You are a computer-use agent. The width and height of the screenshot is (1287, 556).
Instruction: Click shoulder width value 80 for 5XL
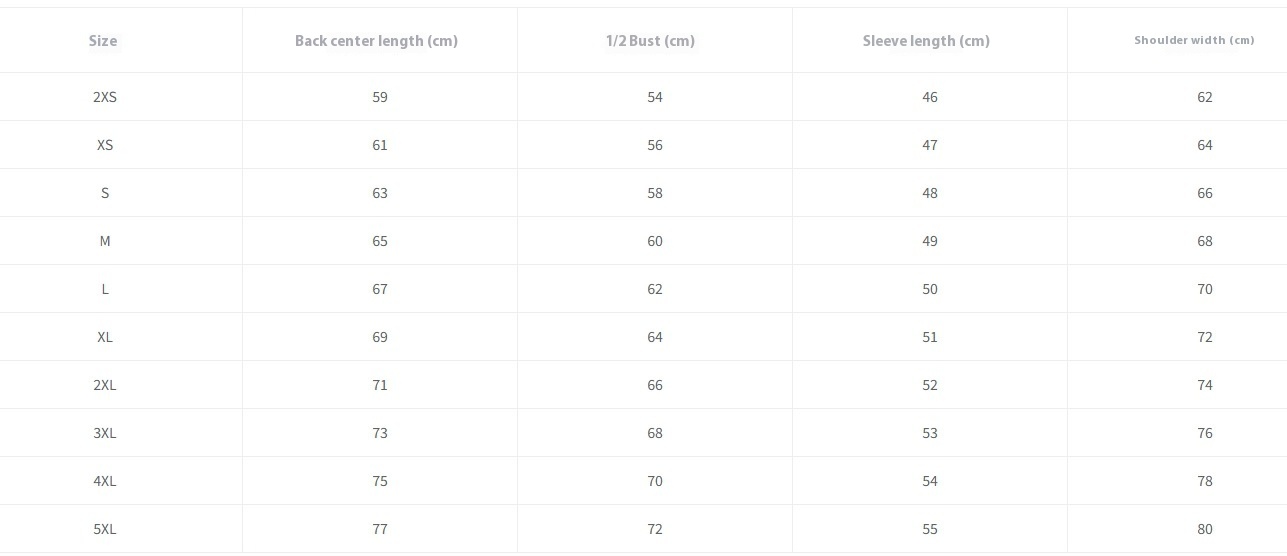pos(1205,529)
